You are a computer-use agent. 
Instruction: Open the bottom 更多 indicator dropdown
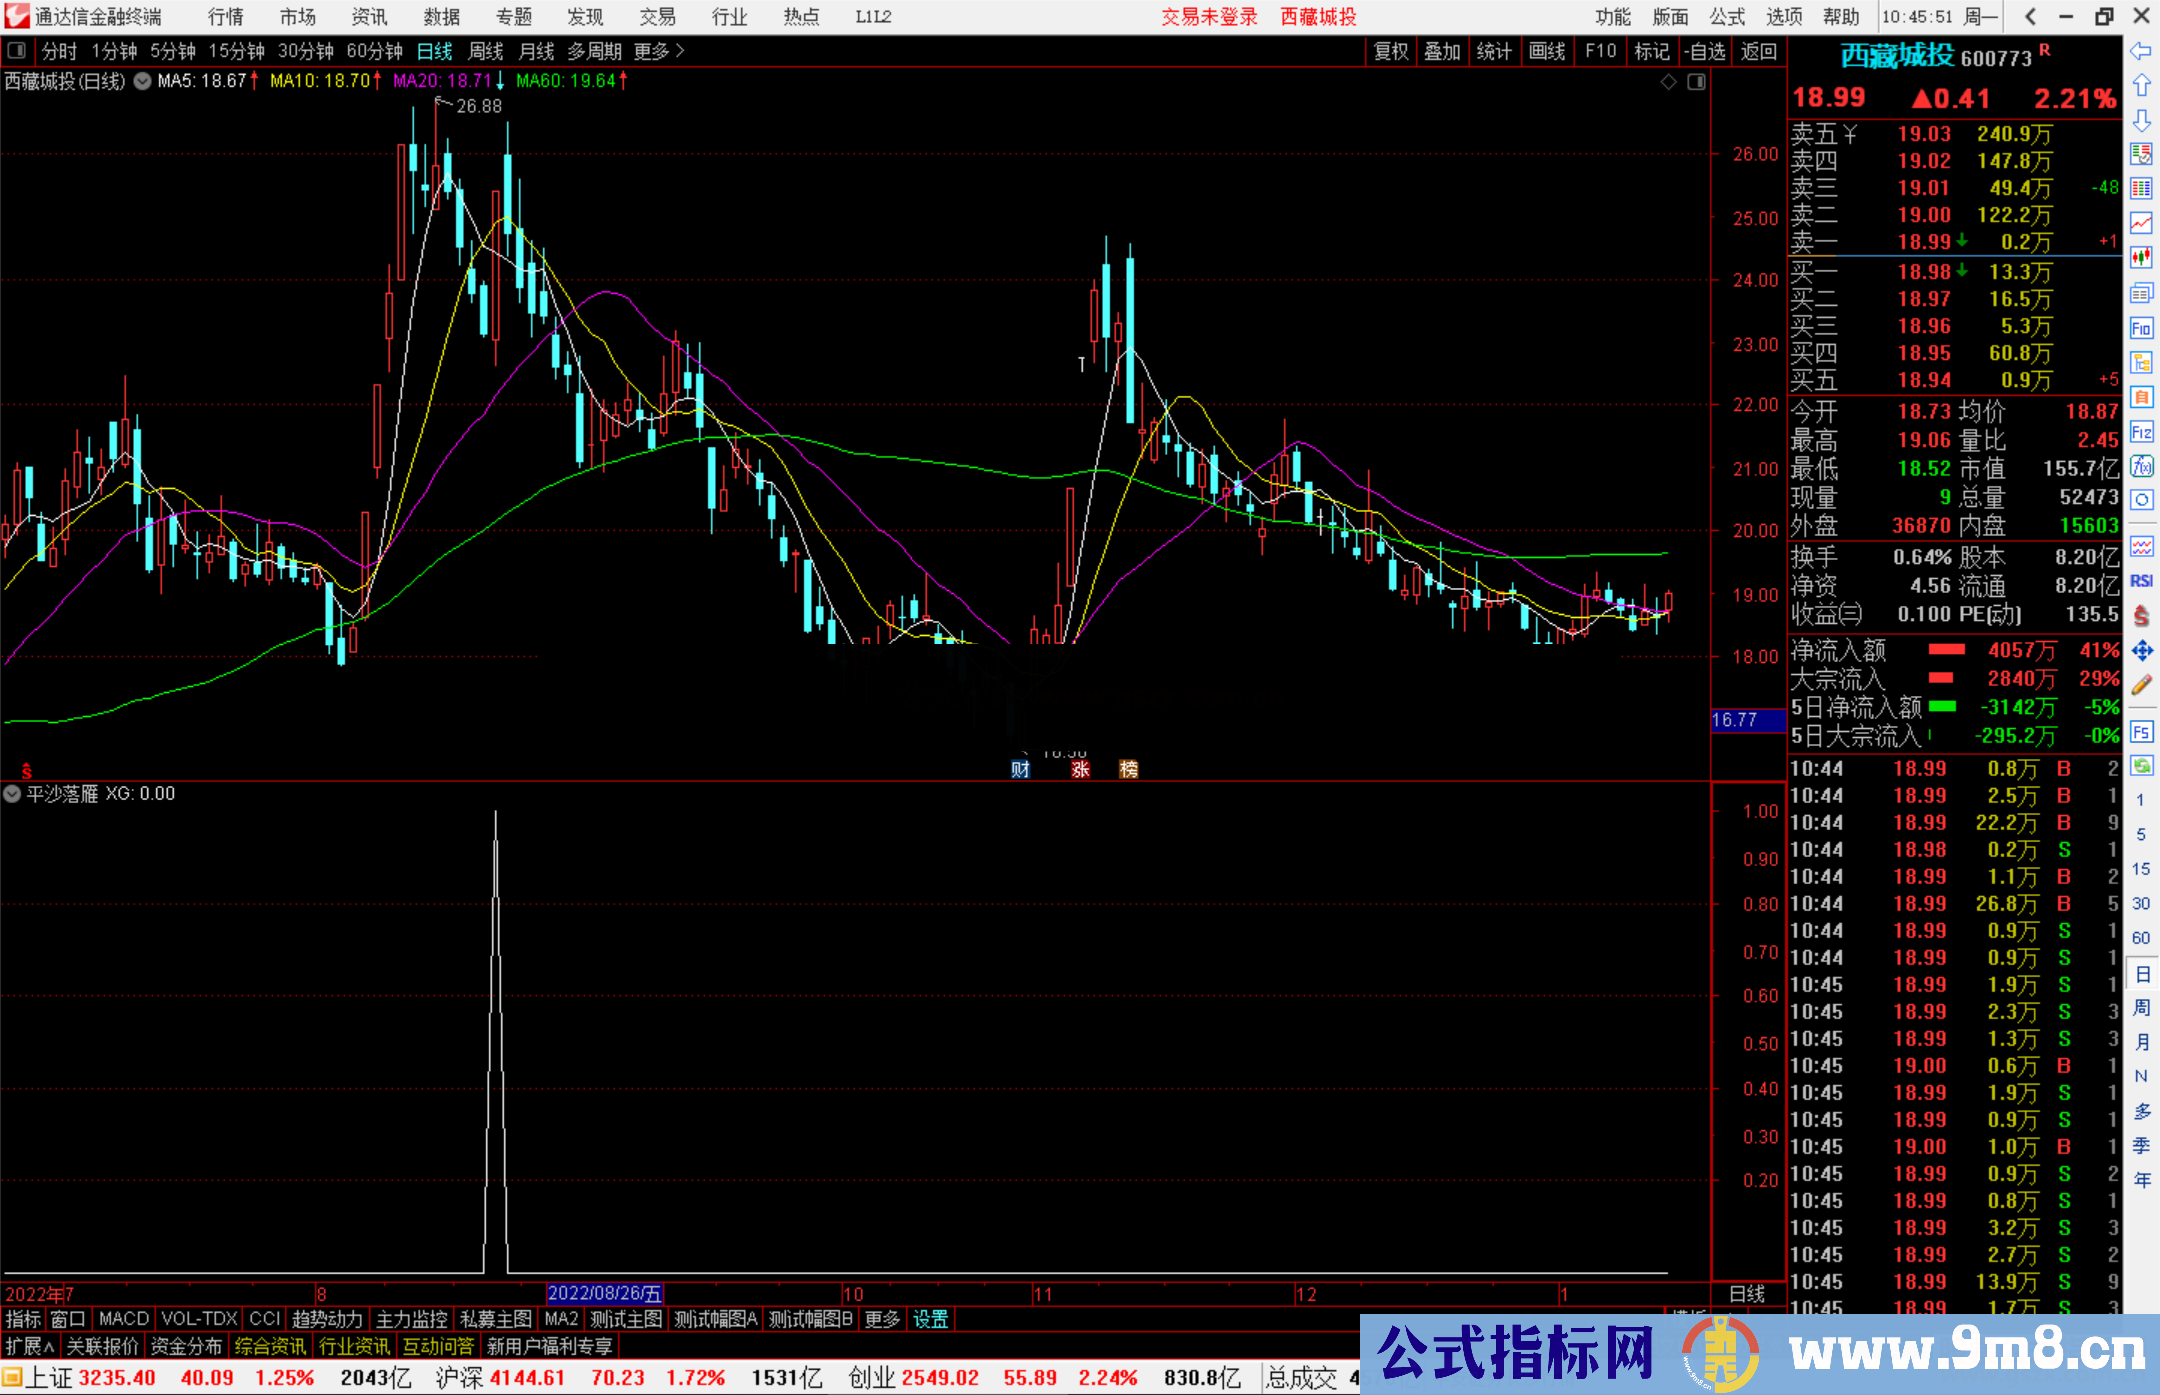[881, 1319]
